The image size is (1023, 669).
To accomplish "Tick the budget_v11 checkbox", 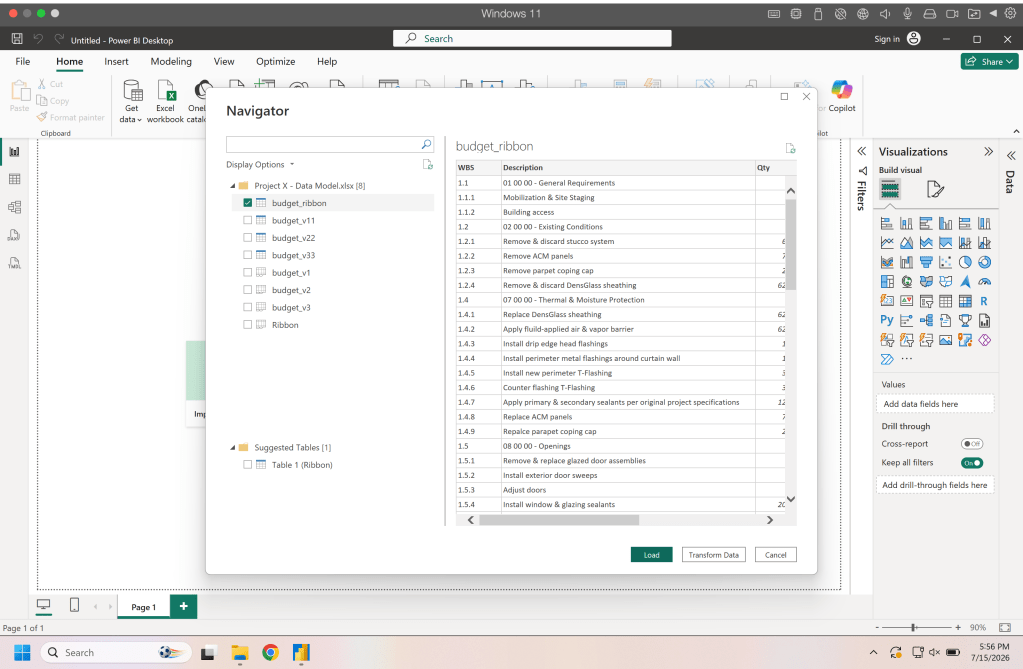I will coord(247,221).
